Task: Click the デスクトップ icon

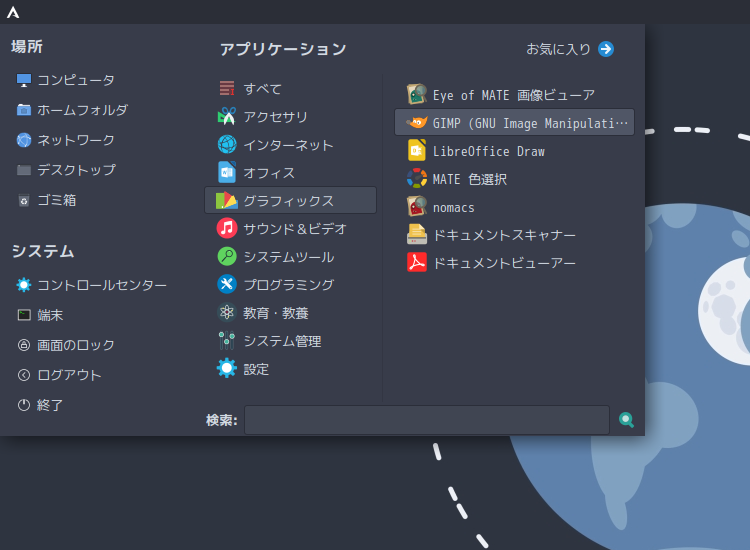Action: click(23, 170)
